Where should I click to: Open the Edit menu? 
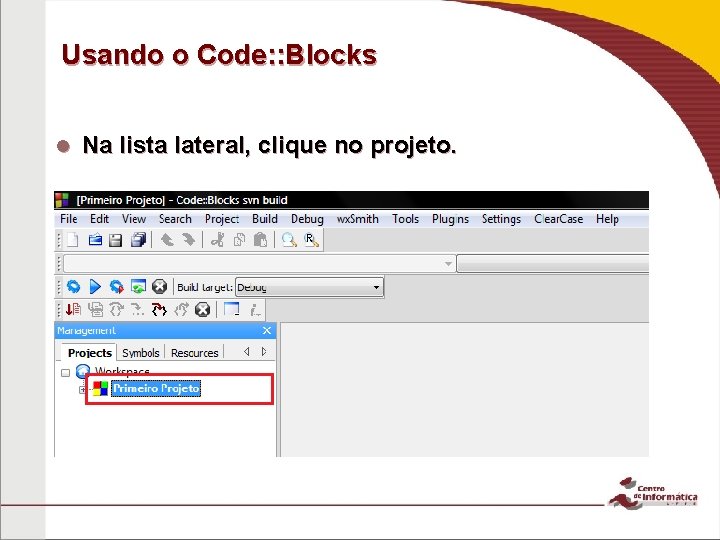(99, 219)
